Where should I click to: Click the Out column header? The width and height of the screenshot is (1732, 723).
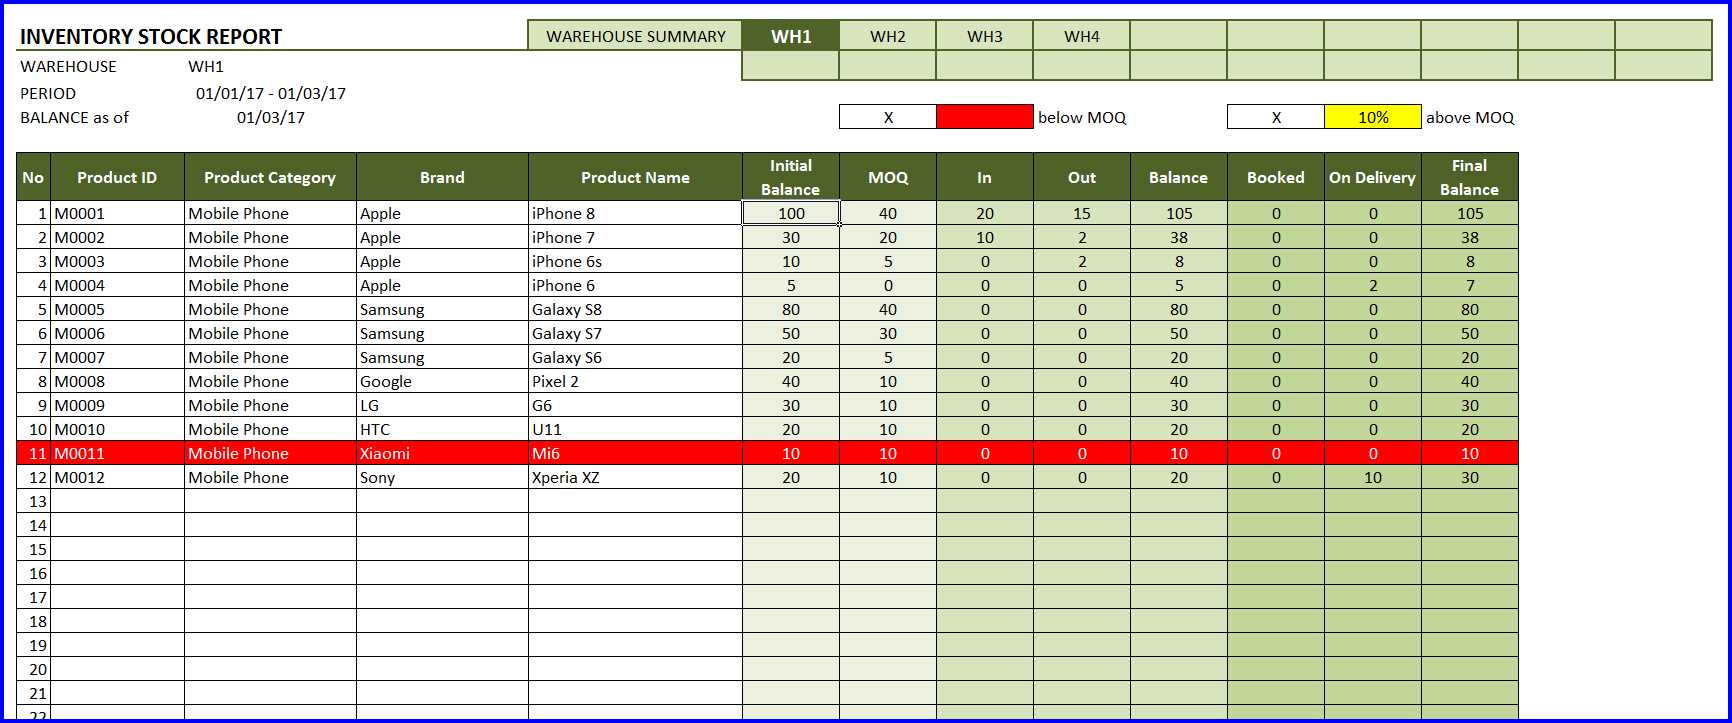[1082, 177]
